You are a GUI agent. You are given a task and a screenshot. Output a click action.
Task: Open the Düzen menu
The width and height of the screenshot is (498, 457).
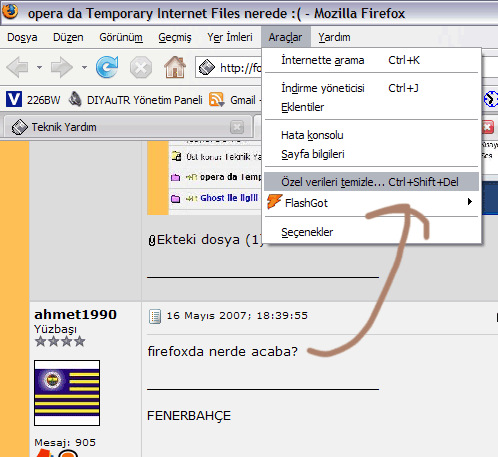[x=68, y=37]
